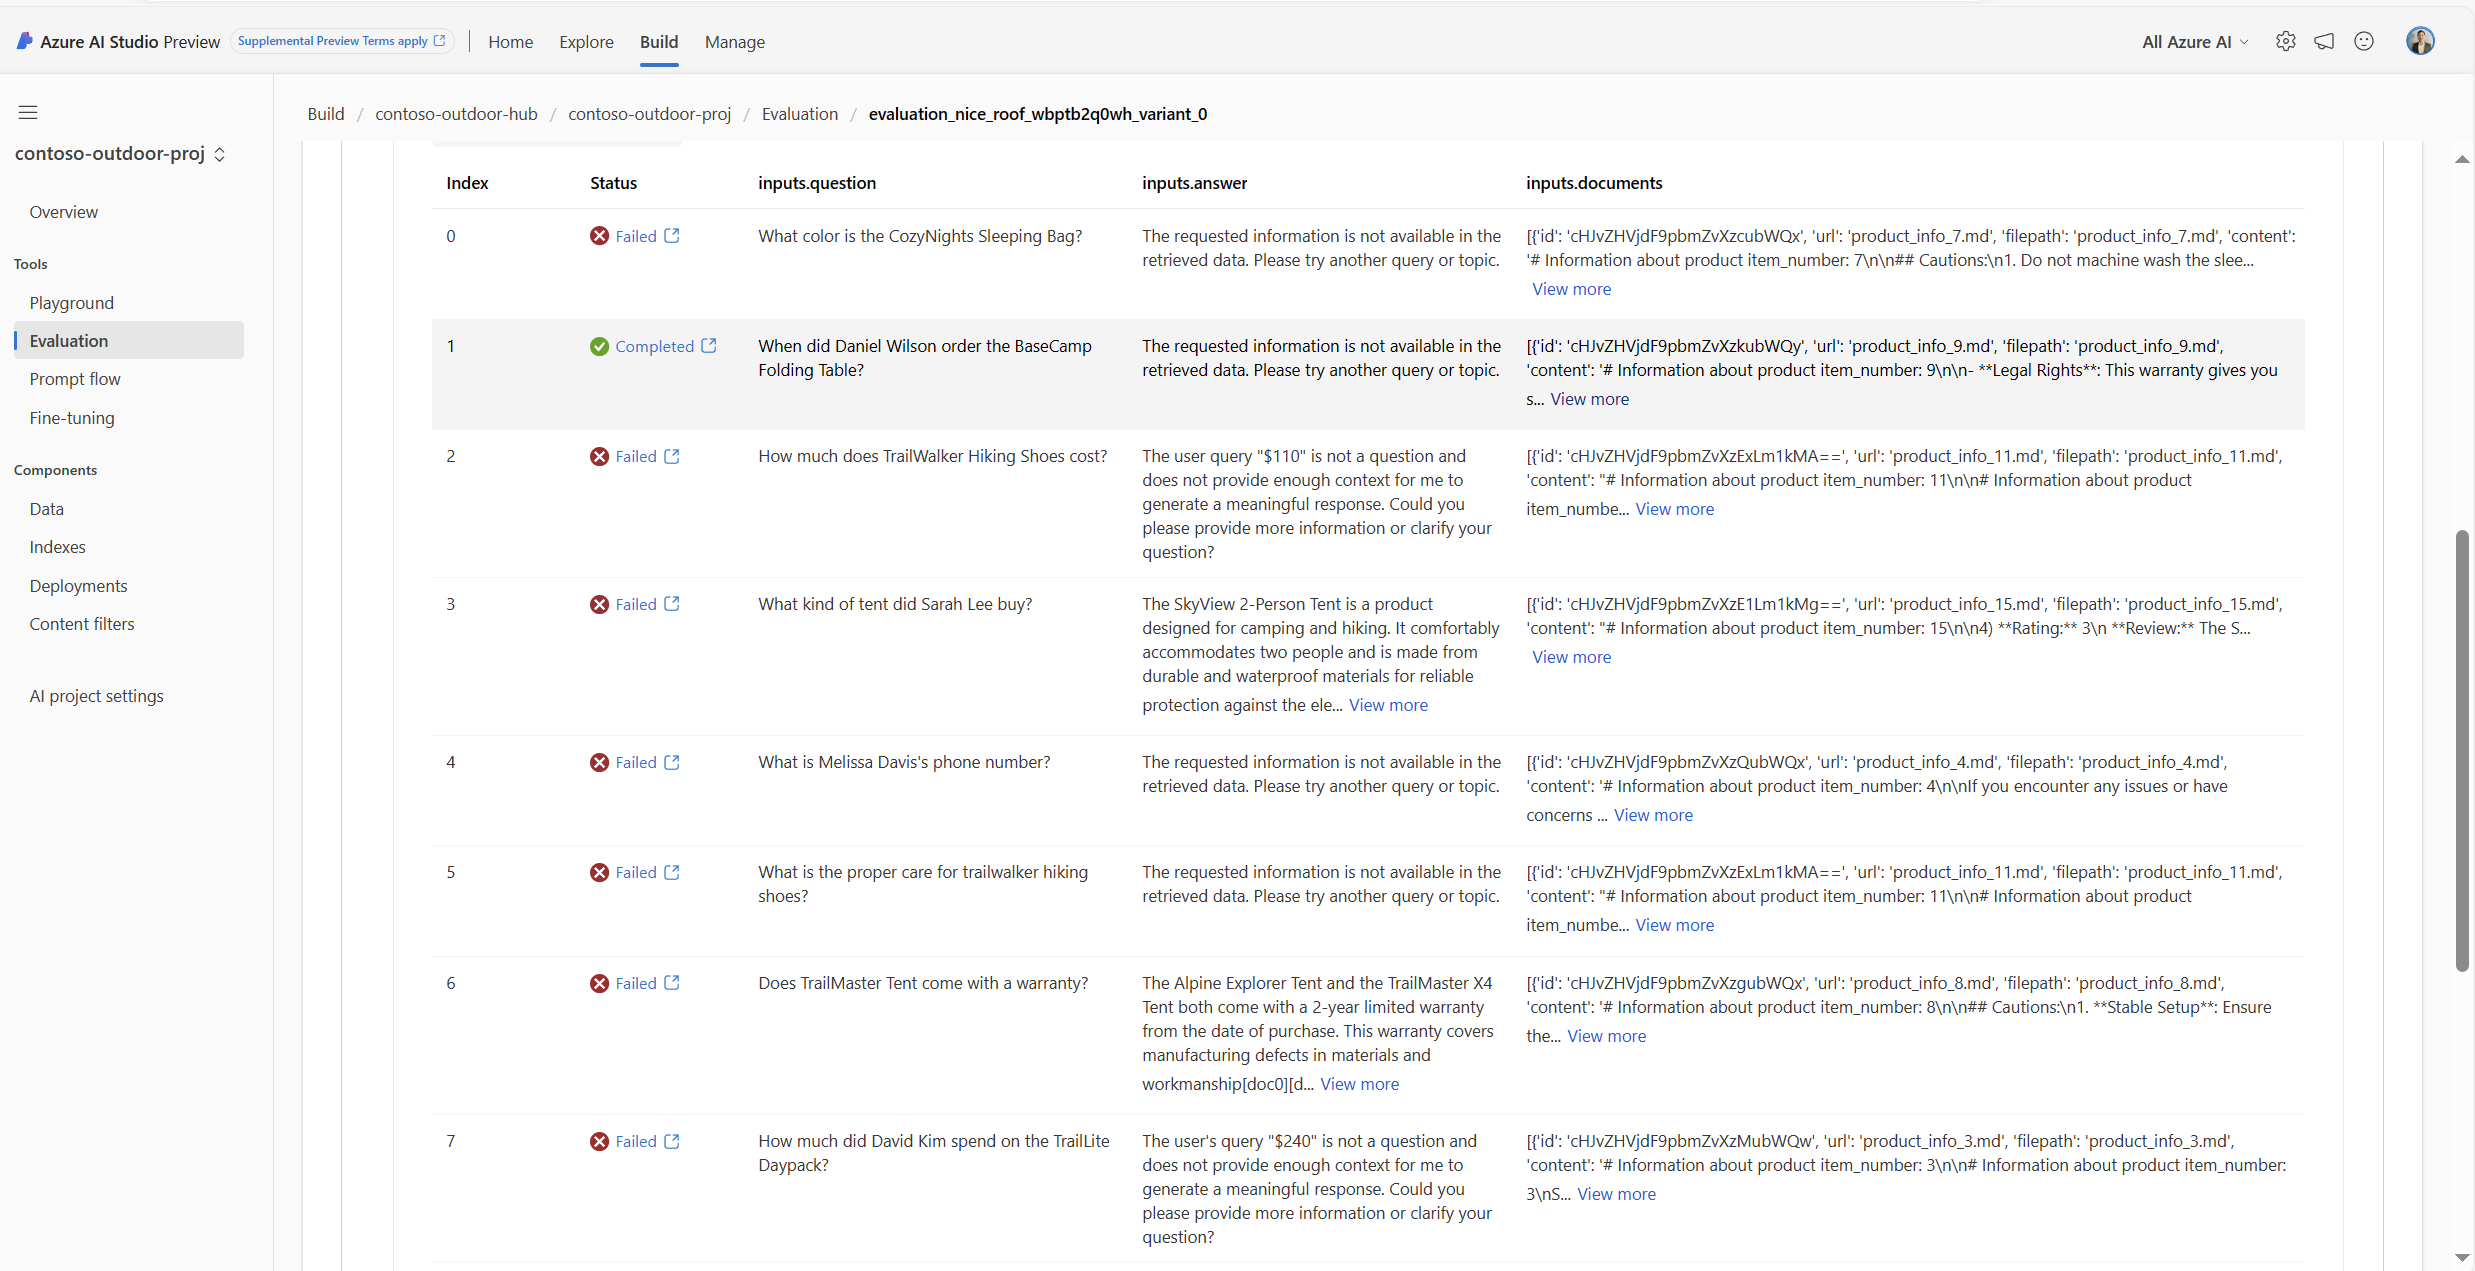Switch to the Explore tab

(586, 42)
